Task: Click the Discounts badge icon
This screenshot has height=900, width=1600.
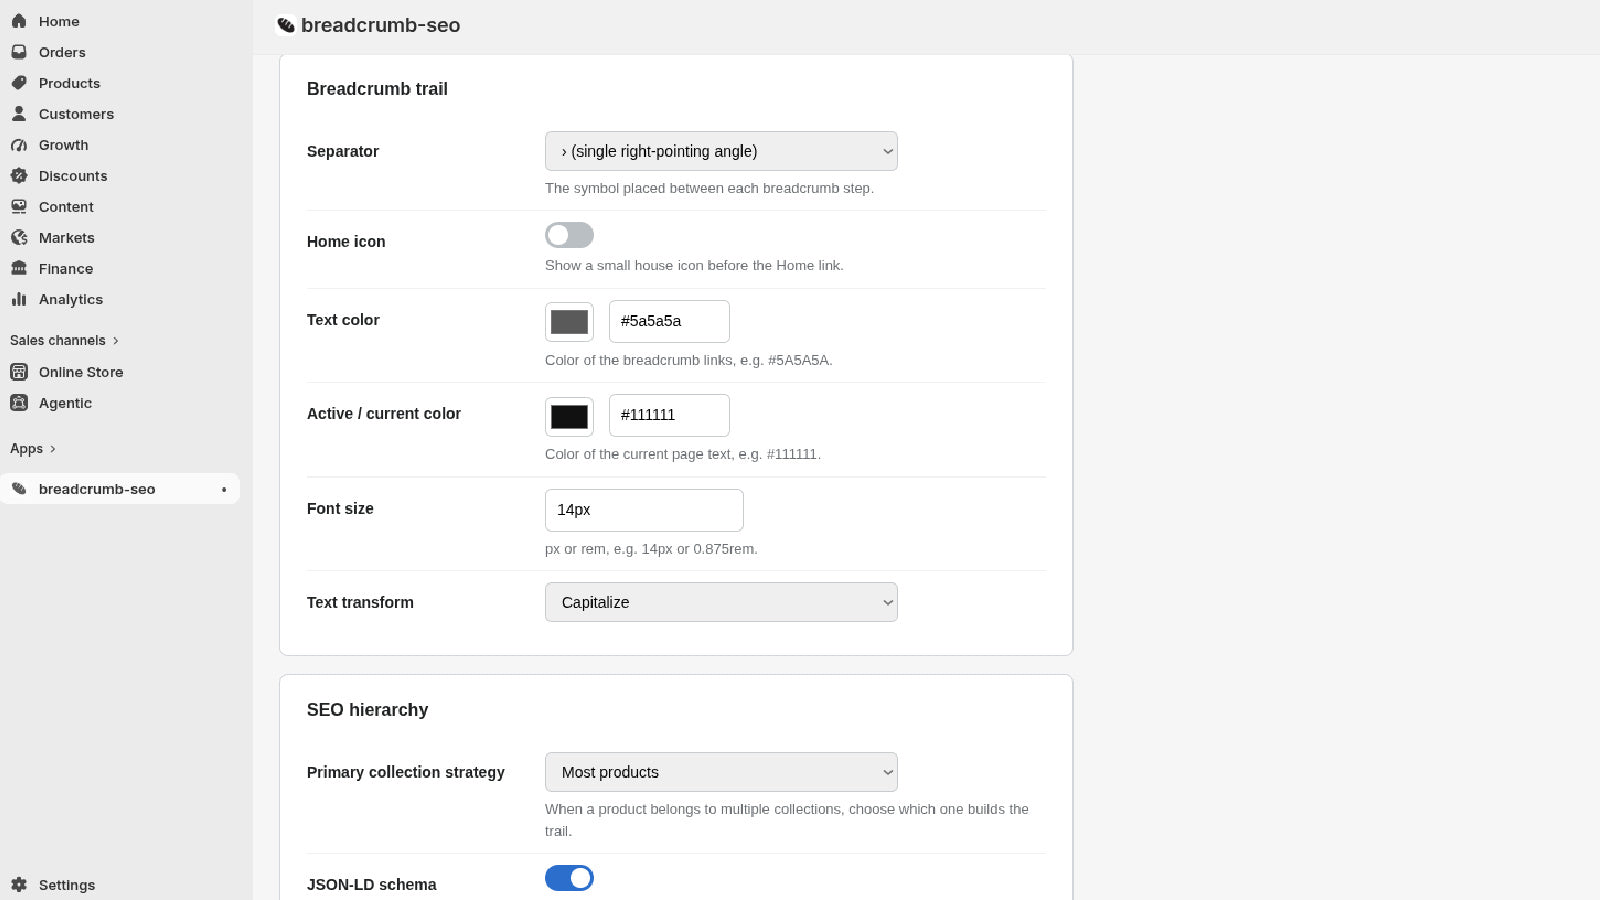Action: (19, 176)
